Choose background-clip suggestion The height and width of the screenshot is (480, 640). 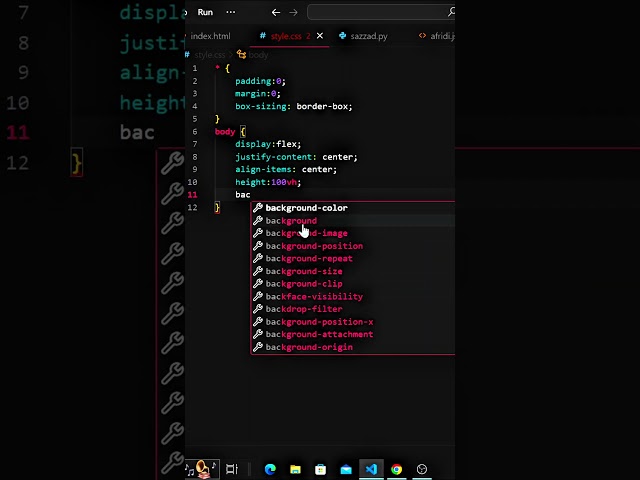(x=353, y=284)
